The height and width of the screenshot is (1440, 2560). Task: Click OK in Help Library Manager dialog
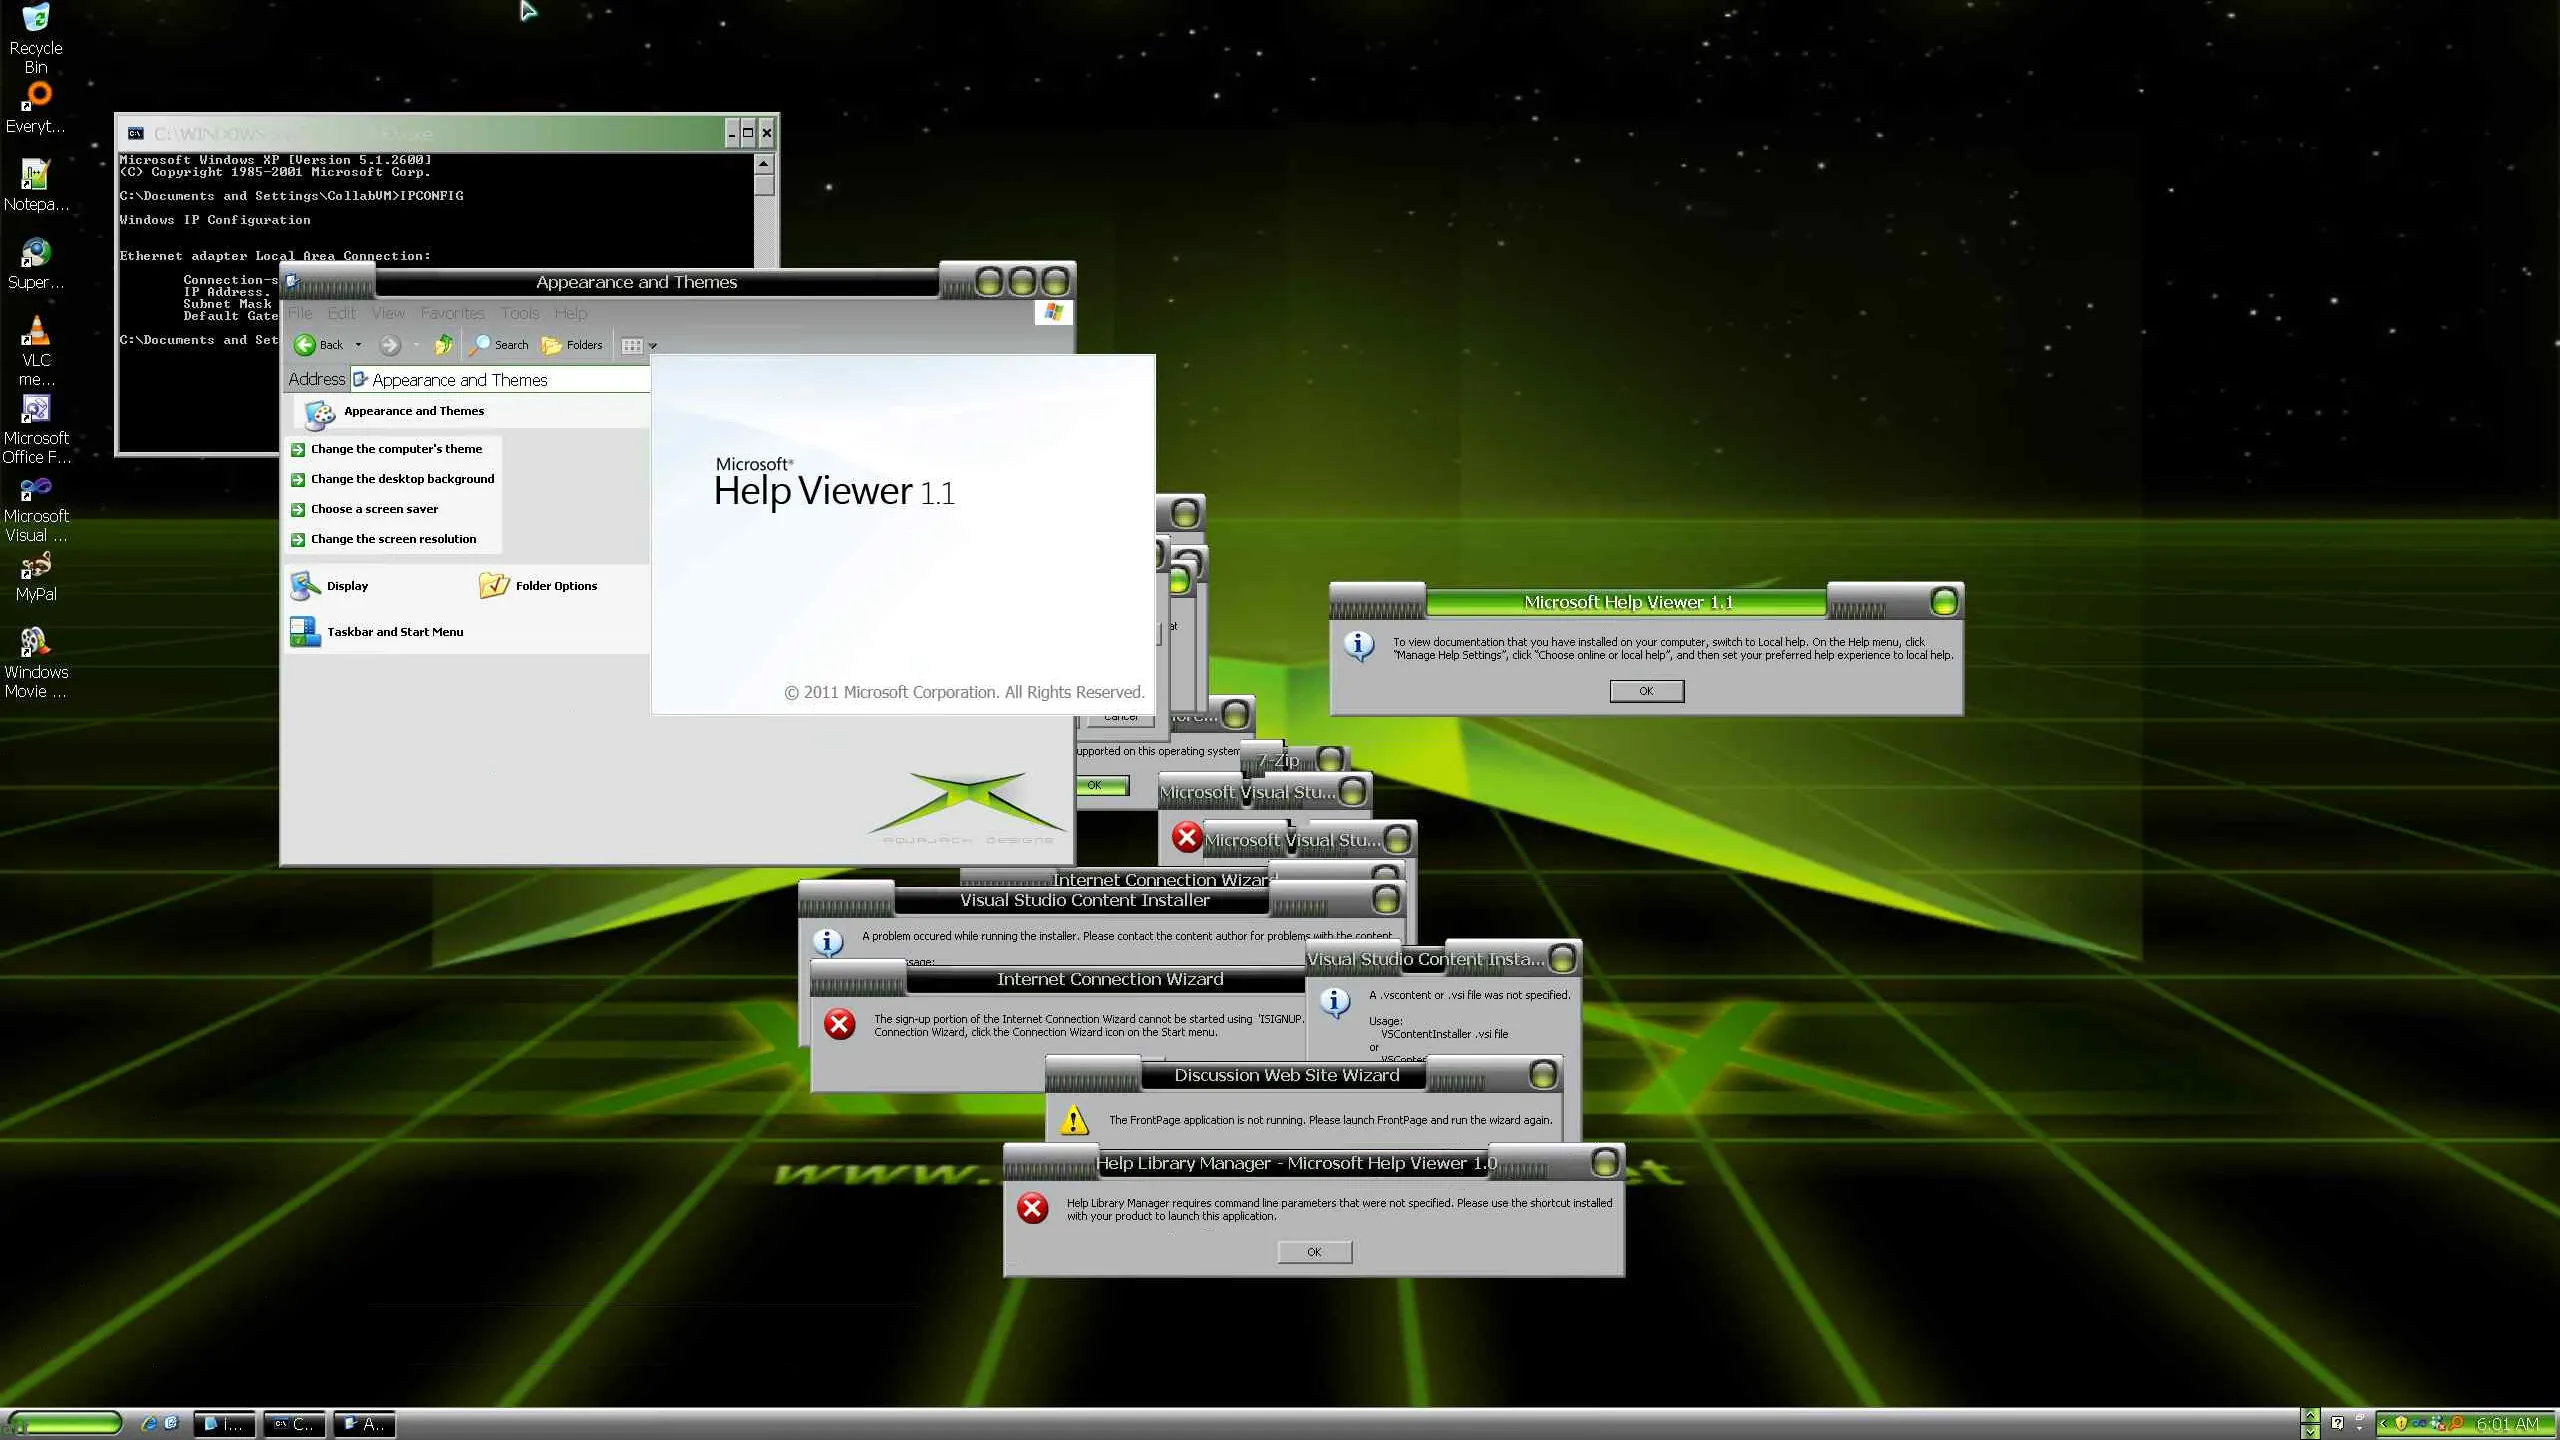click(1314, 1252)
